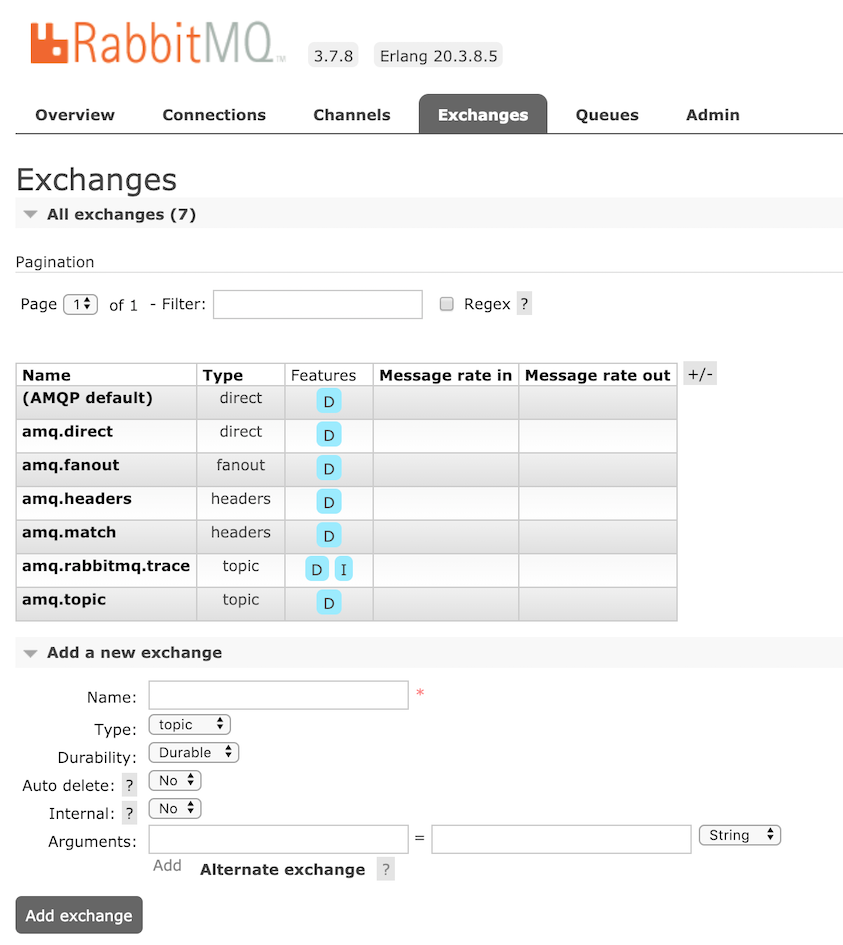Open the Auto delete dropdown
The height and width of the screenshot is (945, 843).
[x=175, y=780]
